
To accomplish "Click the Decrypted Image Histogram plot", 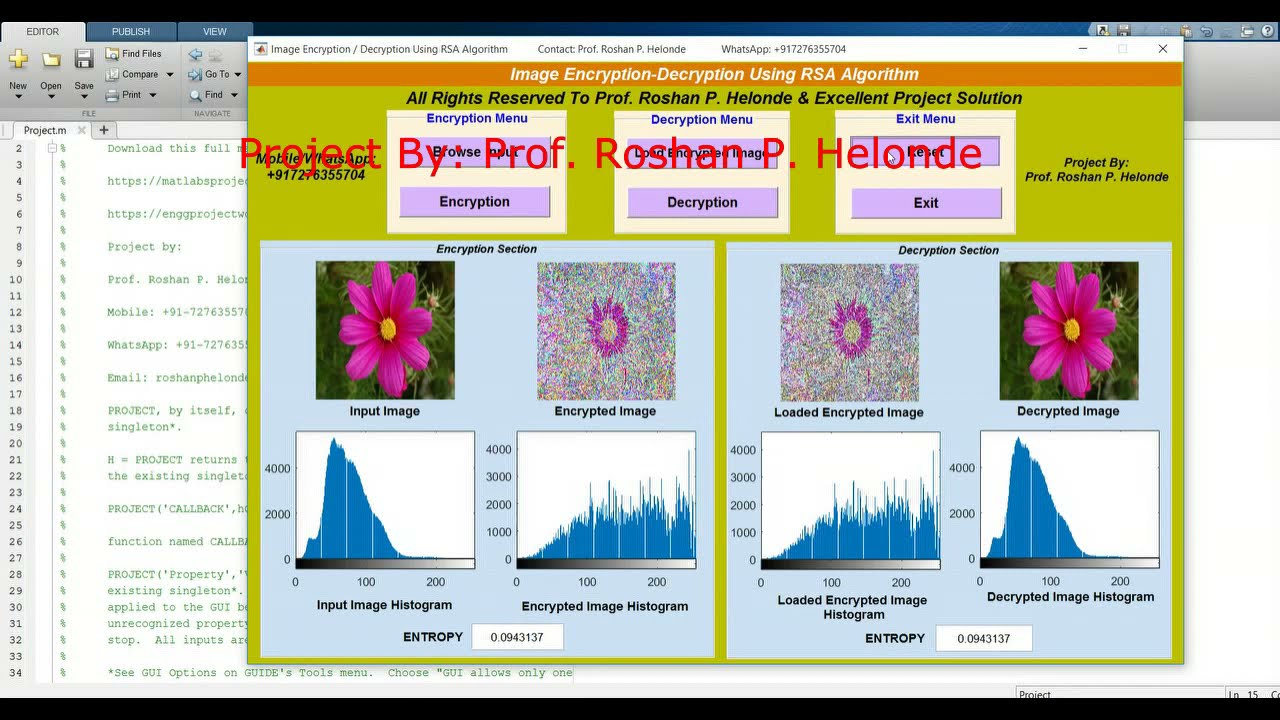I will 1070,494.
